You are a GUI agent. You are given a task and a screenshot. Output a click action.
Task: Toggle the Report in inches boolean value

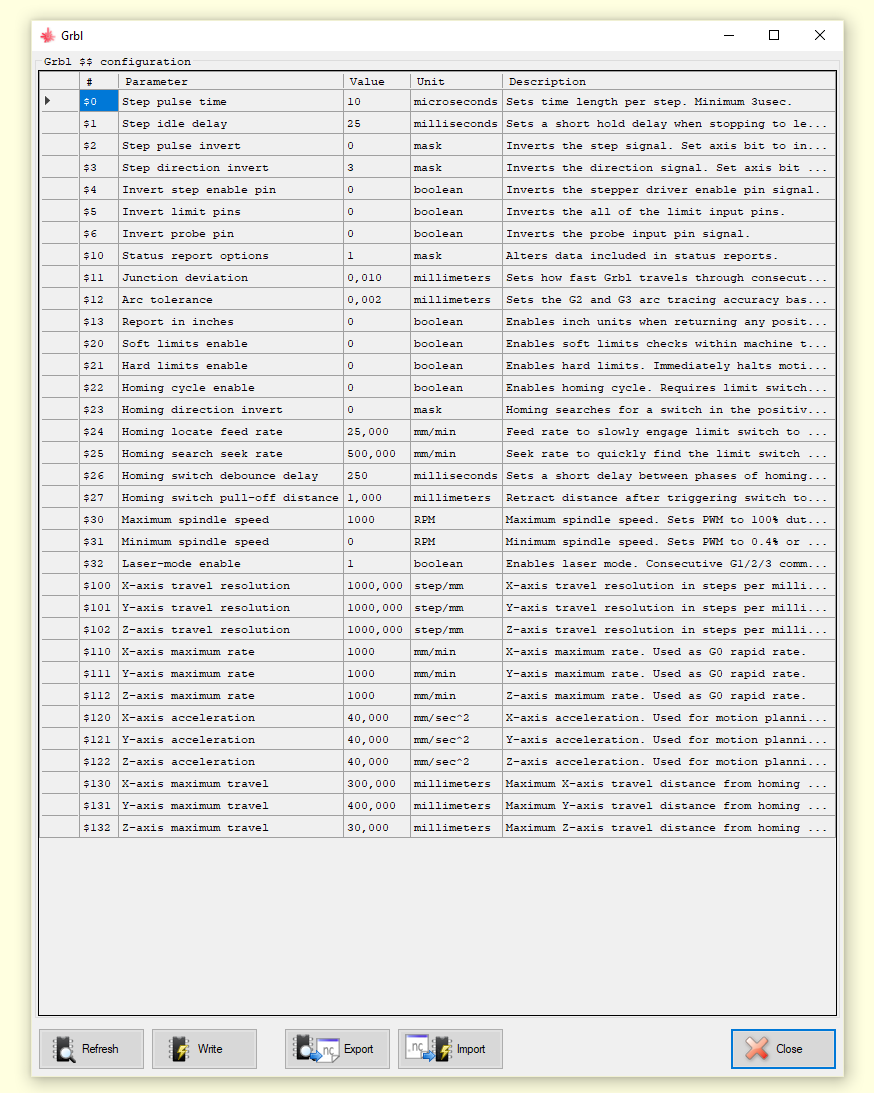375,321
